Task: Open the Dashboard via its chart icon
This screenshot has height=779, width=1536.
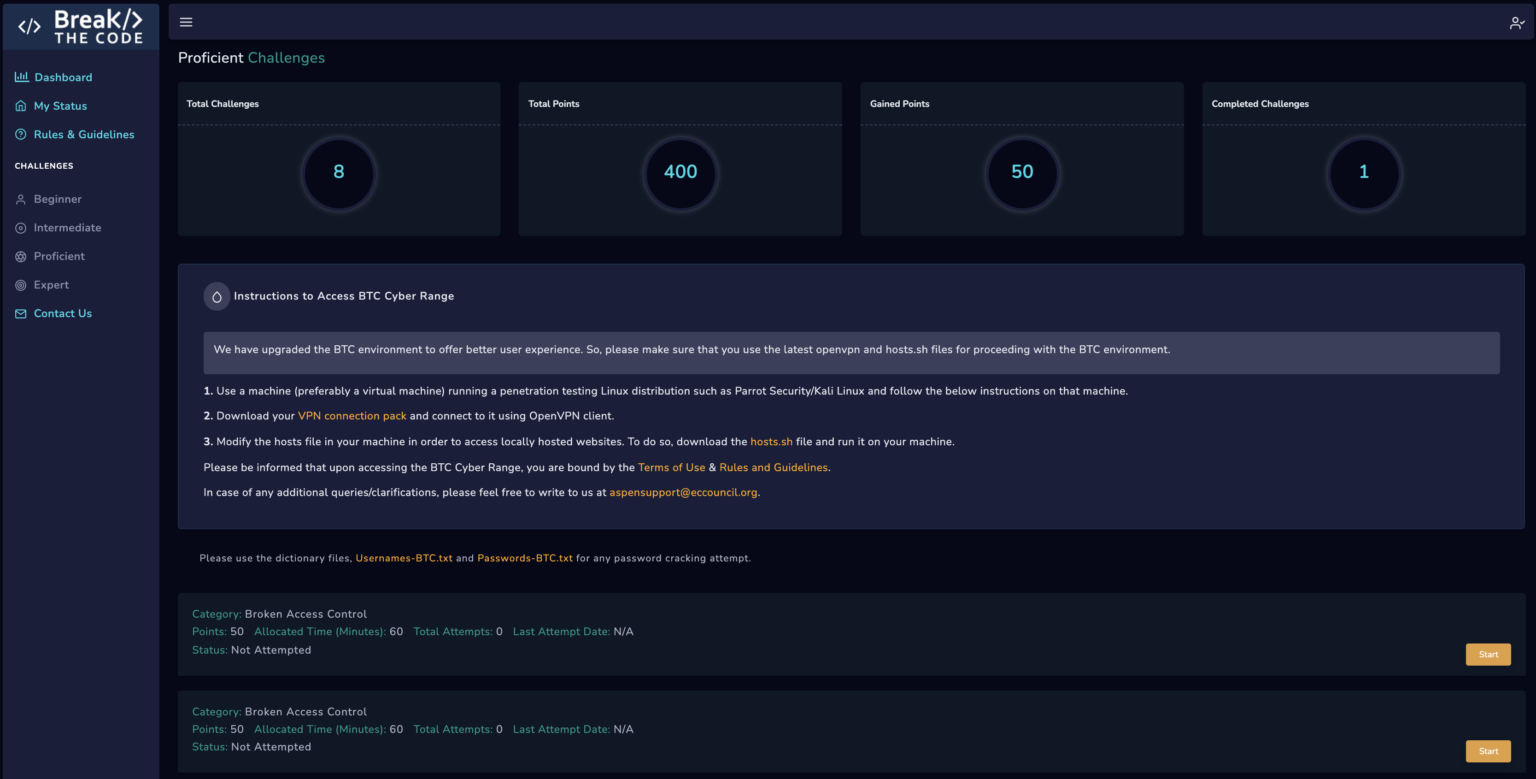Action: [20, 76]
